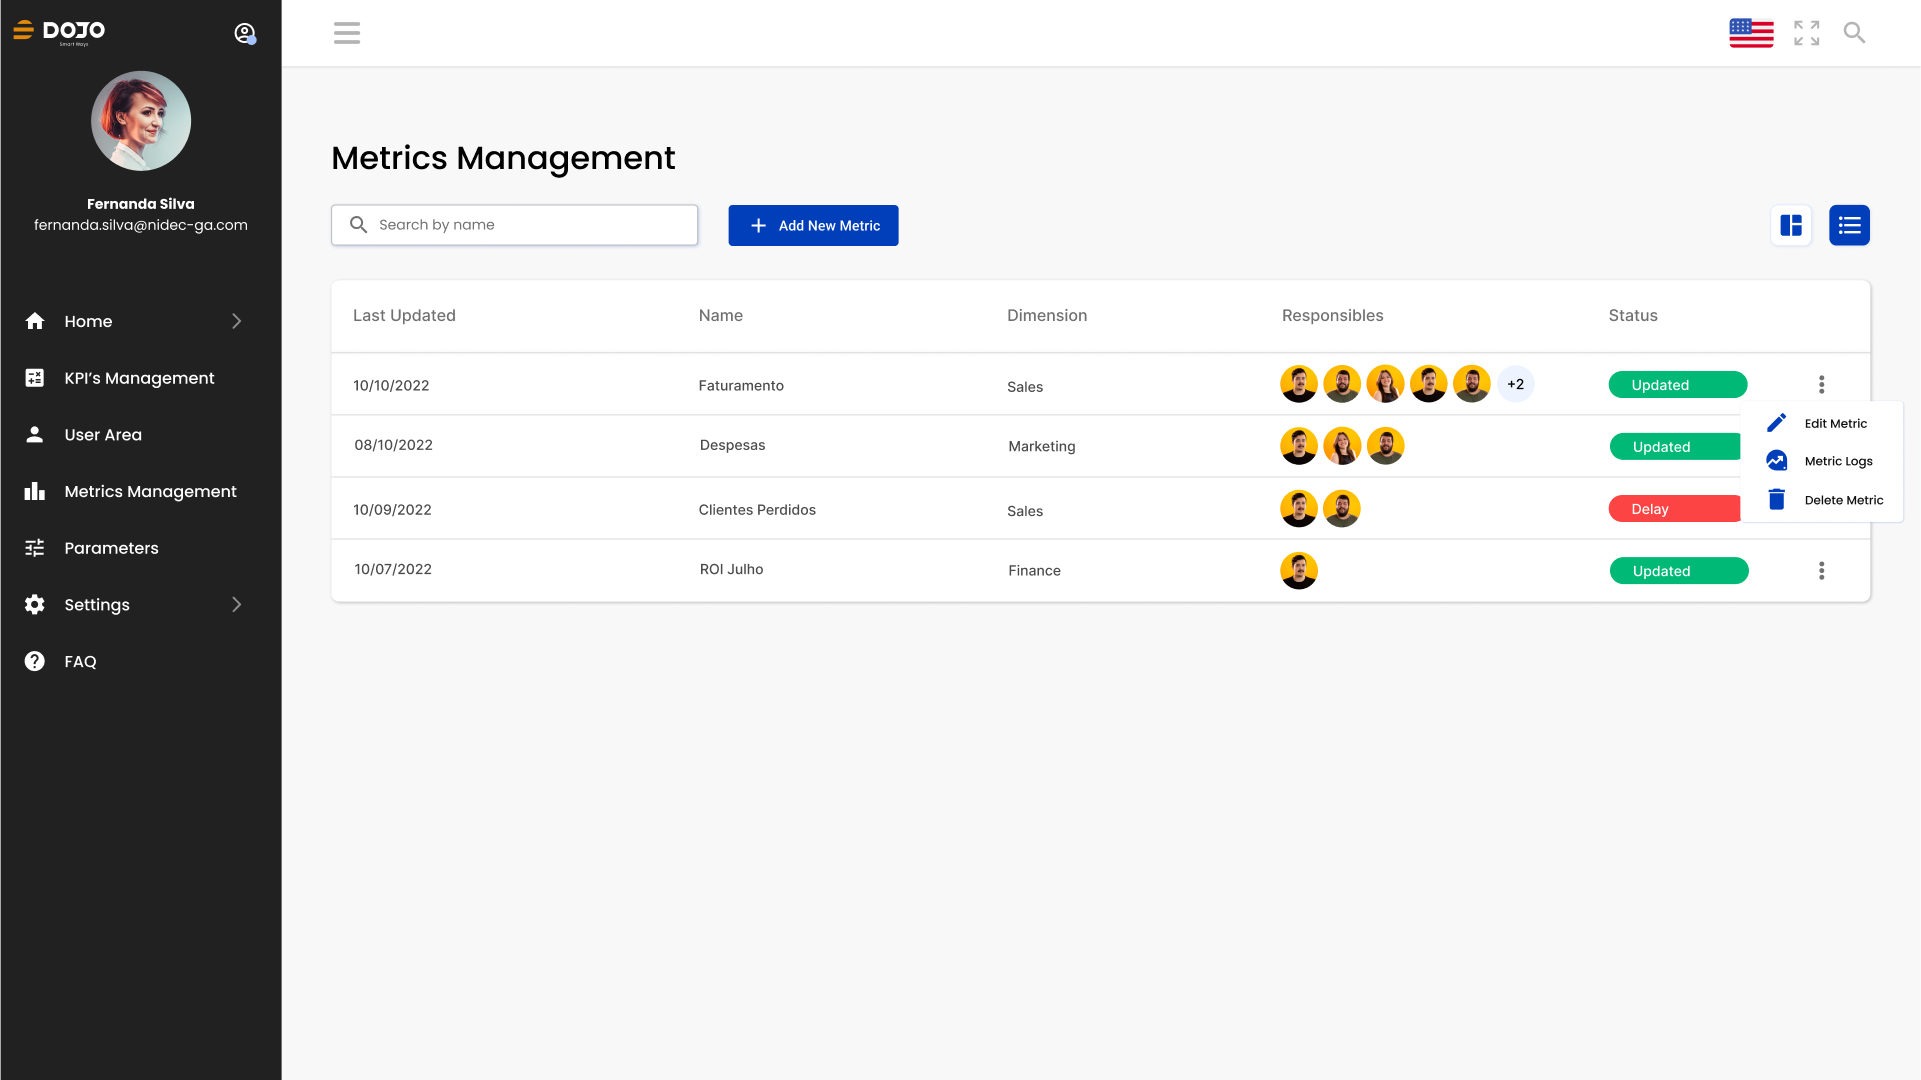The width and height of the screenshot is (1921, 1080).
Task: Open the user account icon beside the logo
Action: click(x=245, y=33)
